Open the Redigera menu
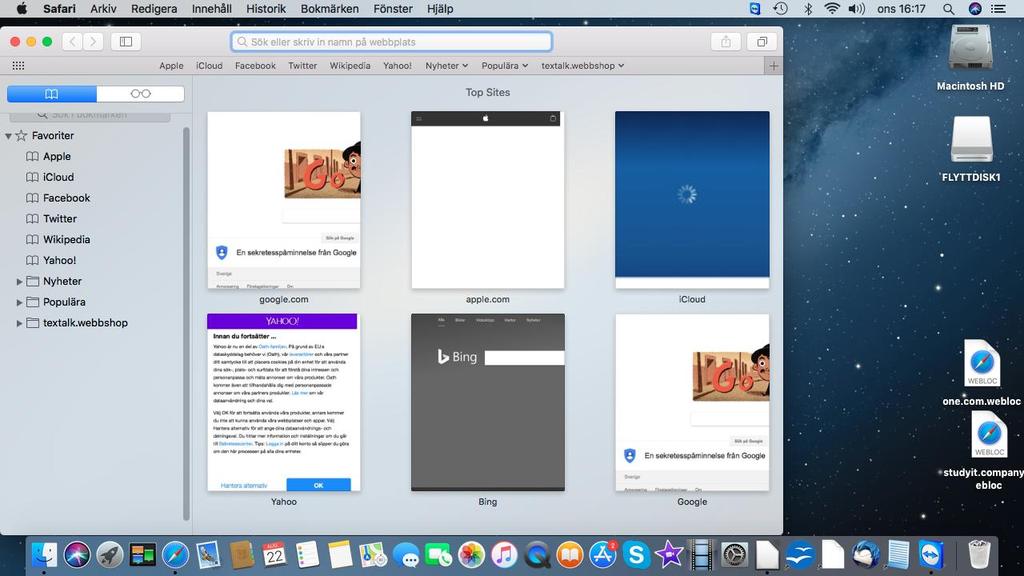The width and height of the screenshot is (1024, 576). pos(154,8)
